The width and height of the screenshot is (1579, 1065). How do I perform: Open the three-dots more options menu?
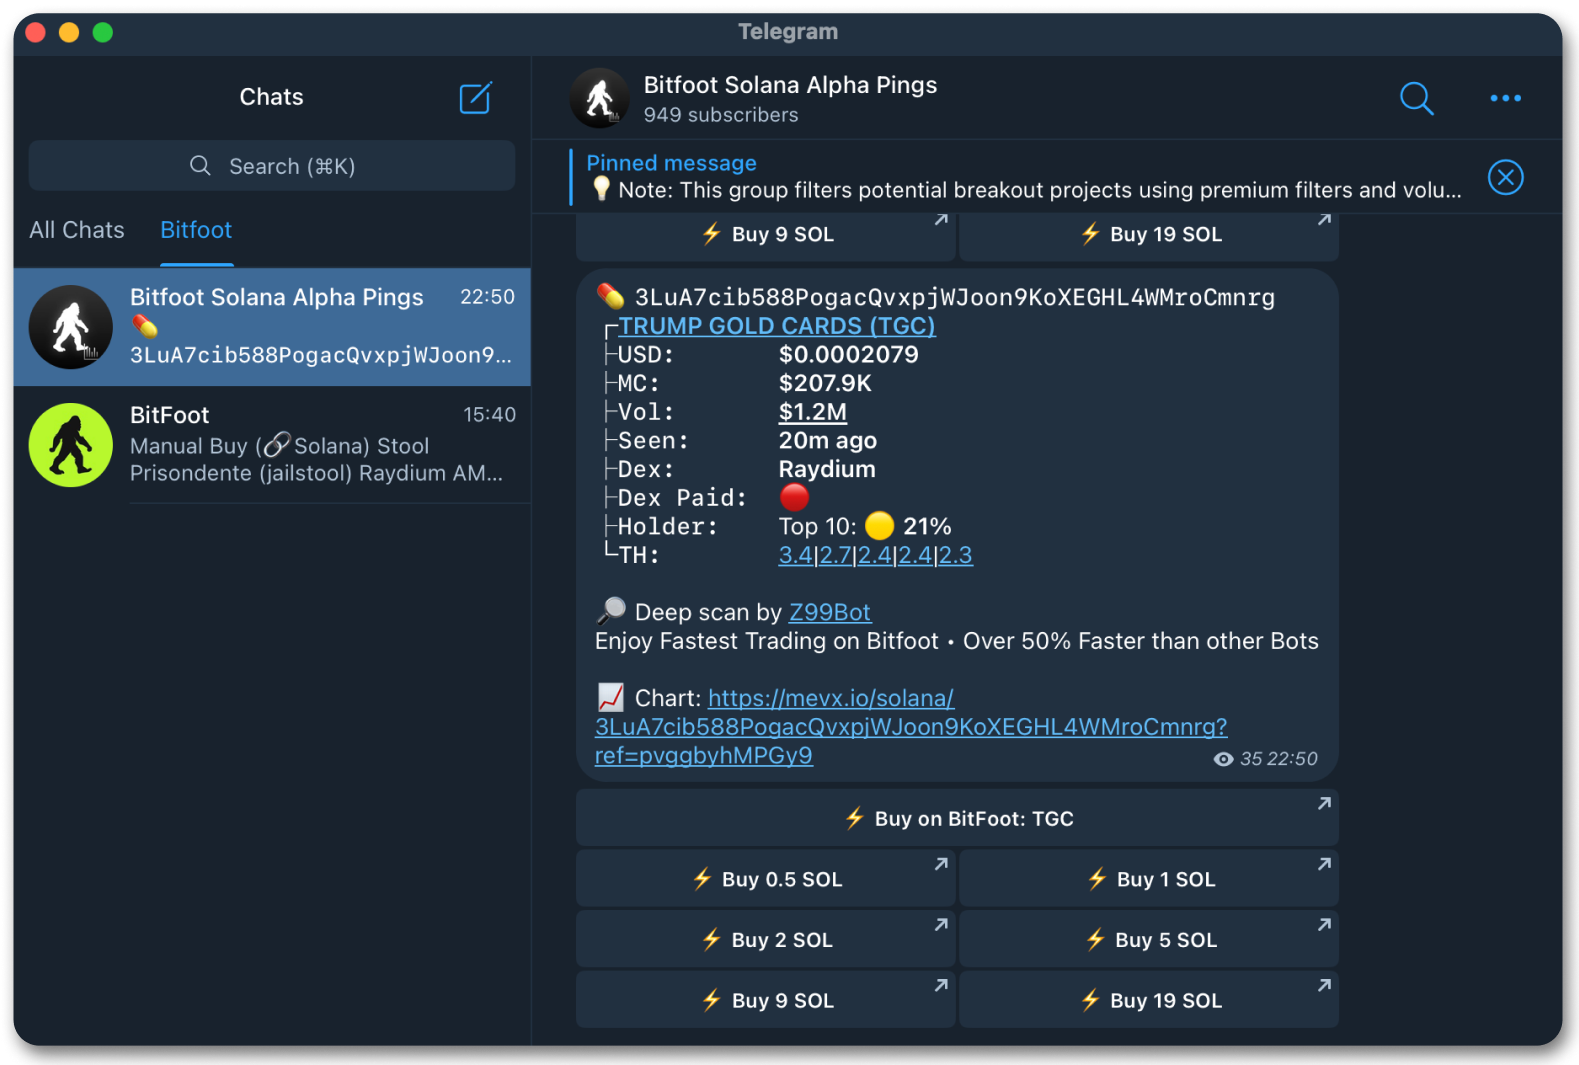click(x=1505, y=98)
